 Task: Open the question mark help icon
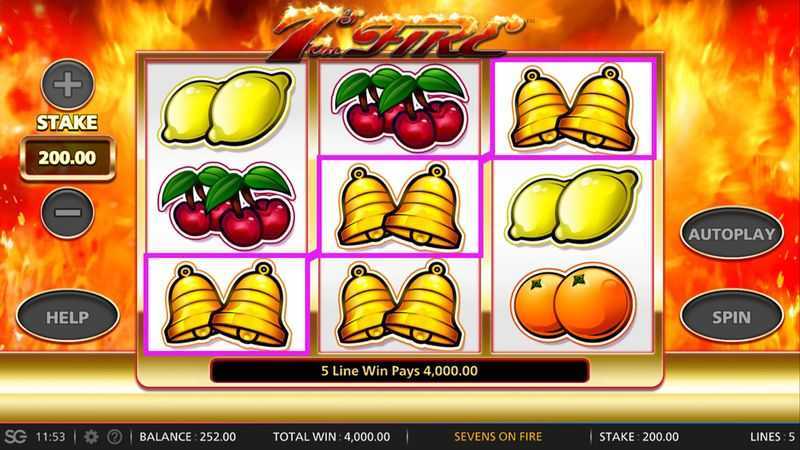tap(115, 437)
